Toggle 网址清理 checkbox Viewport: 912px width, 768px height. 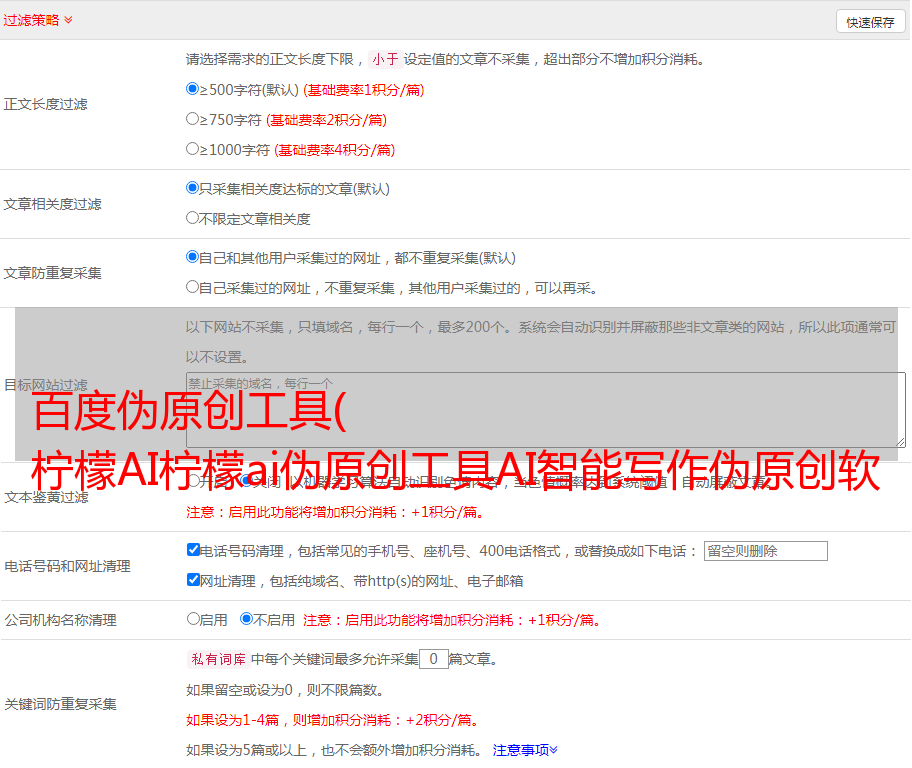[x=194, y=580]
